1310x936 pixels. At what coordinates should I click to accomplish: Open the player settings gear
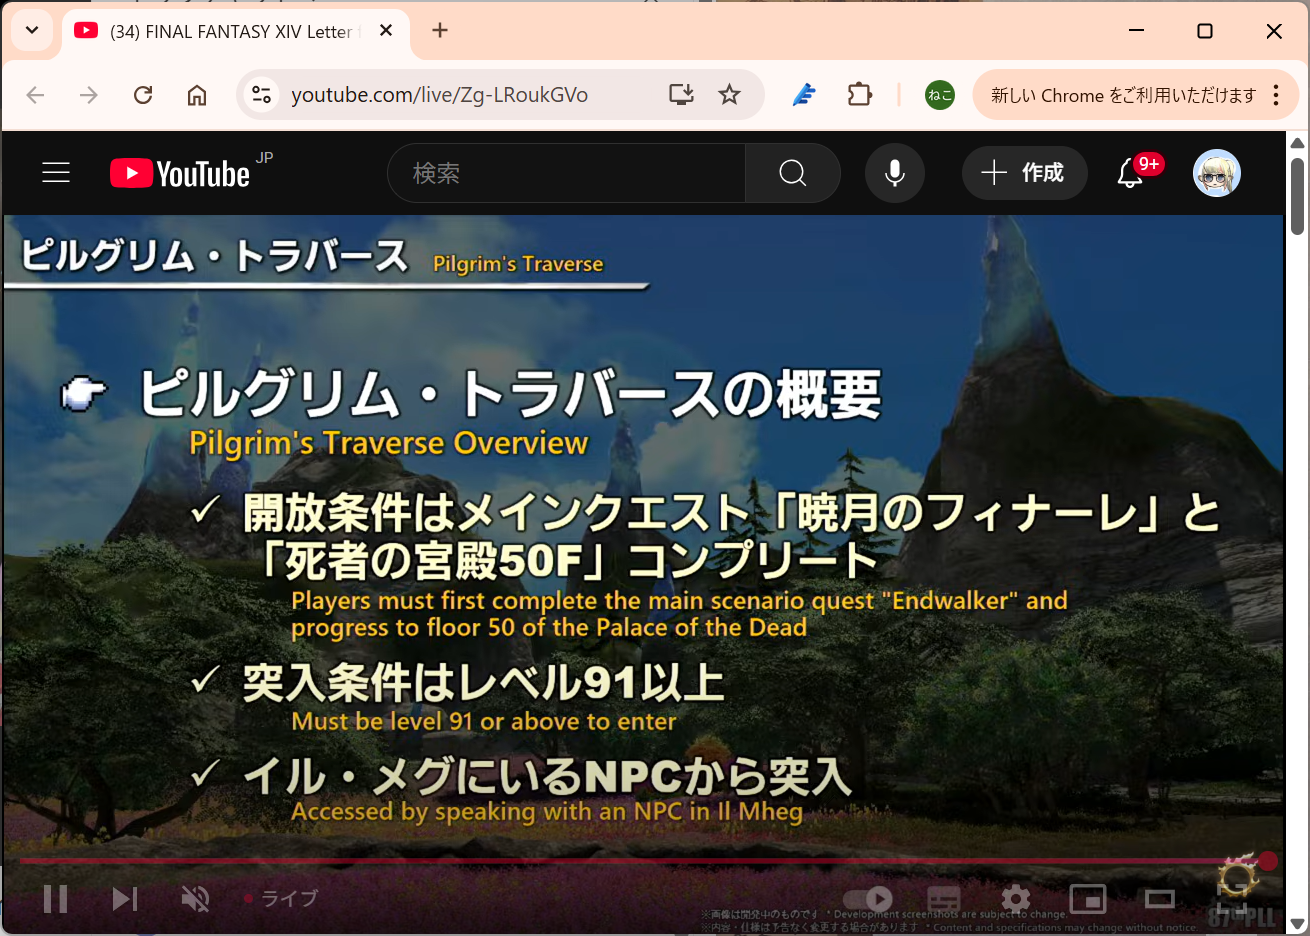1016,899
